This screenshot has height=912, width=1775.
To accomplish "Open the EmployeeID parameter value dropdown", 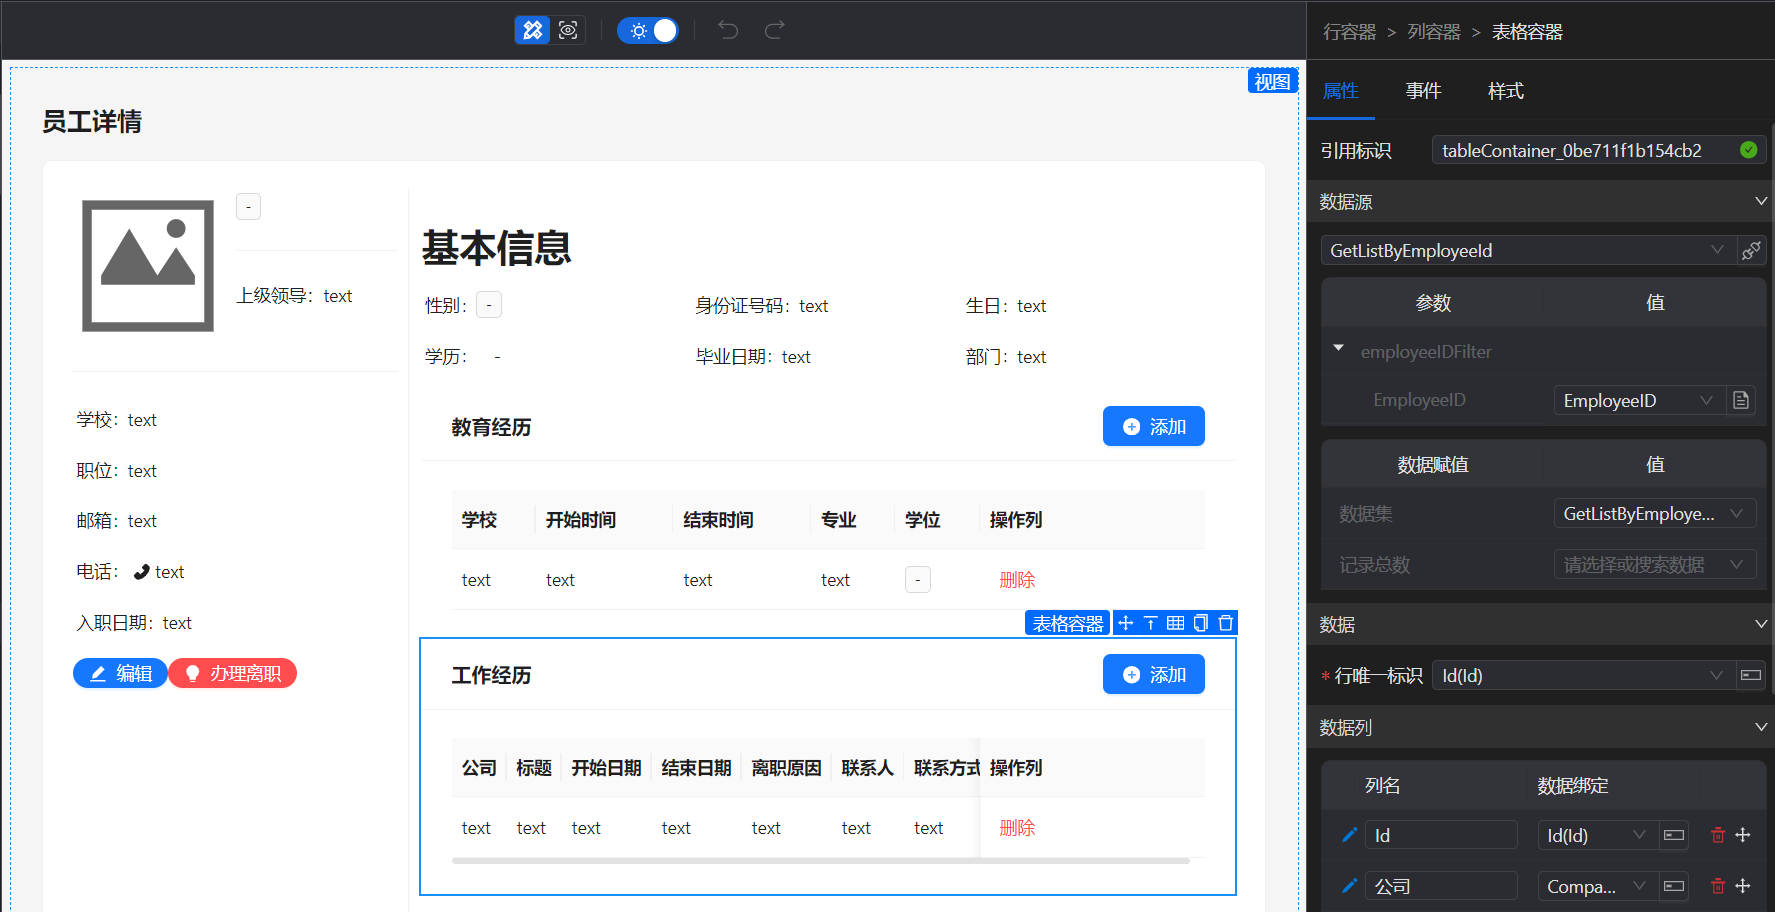I will coord(1640,400).
